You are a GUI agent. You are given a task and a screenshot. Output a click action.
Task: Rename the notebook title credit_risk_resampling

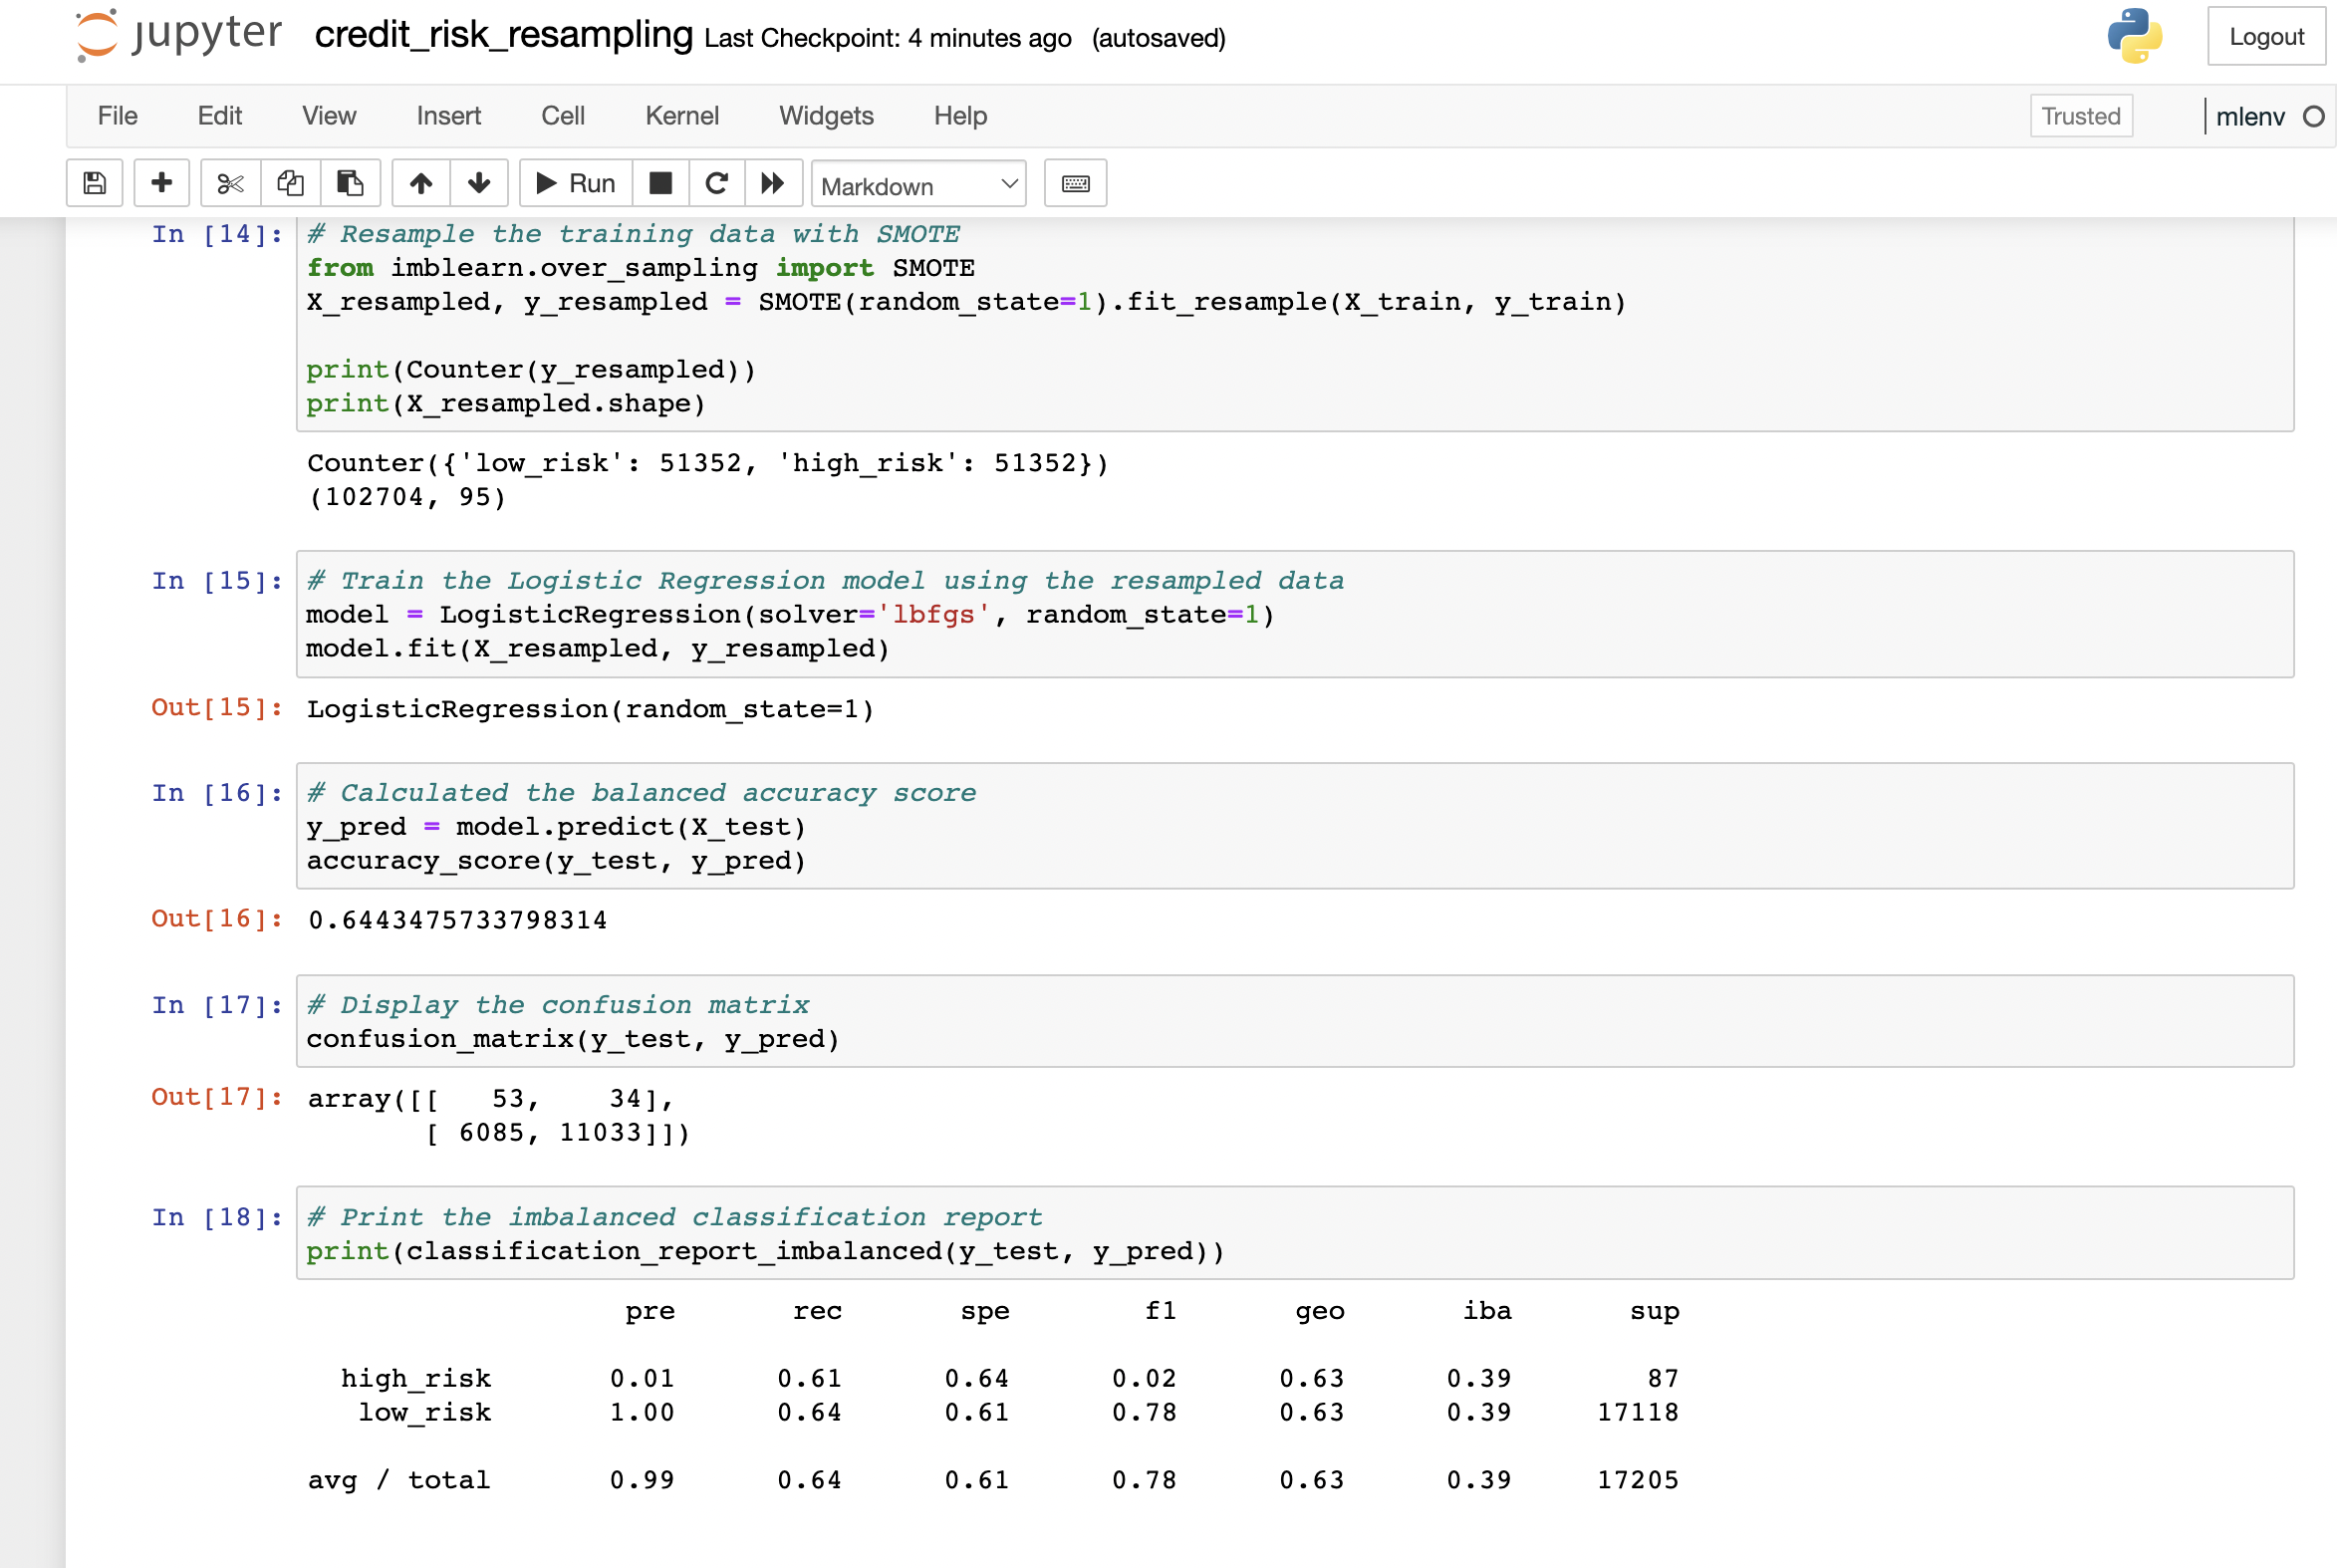pyautogui.click(x=503, y=35)
